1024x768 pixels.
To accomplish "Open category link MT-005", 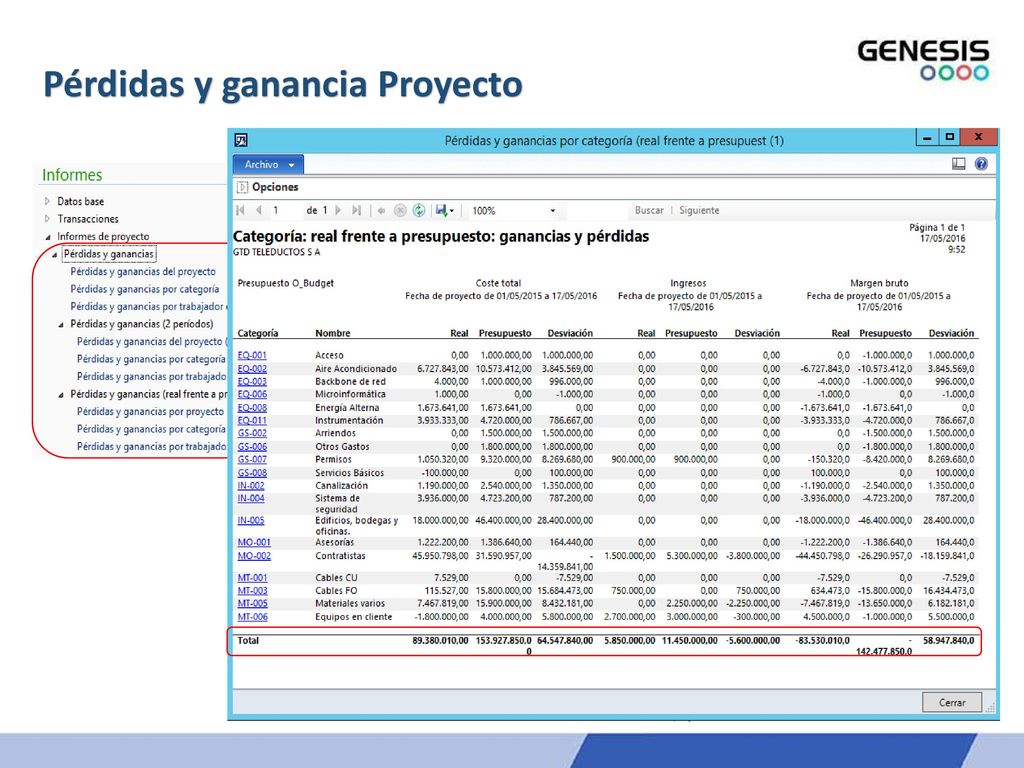I will point(253,603).
